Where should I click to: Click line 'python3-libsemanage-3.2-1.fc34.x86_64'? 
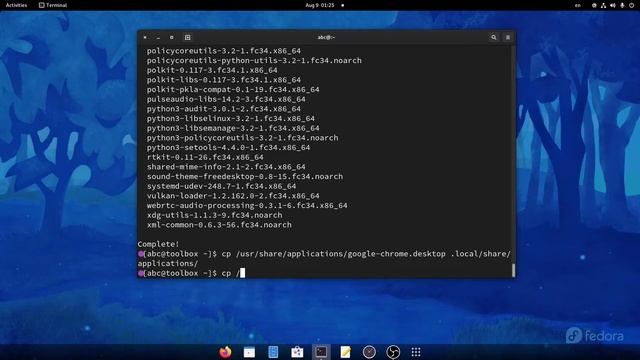point(233,128)
